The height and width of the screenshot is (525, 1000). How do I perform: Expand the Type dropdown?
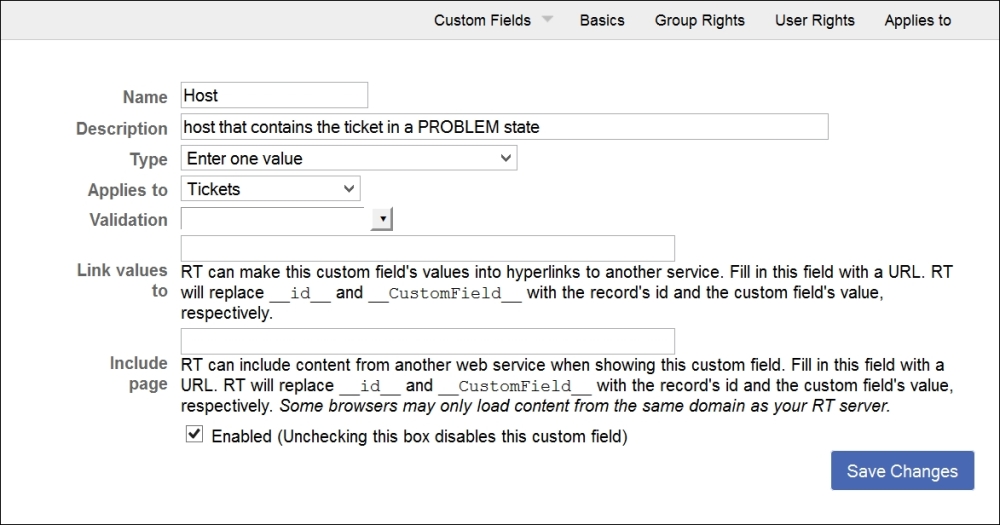coord(349,158)
